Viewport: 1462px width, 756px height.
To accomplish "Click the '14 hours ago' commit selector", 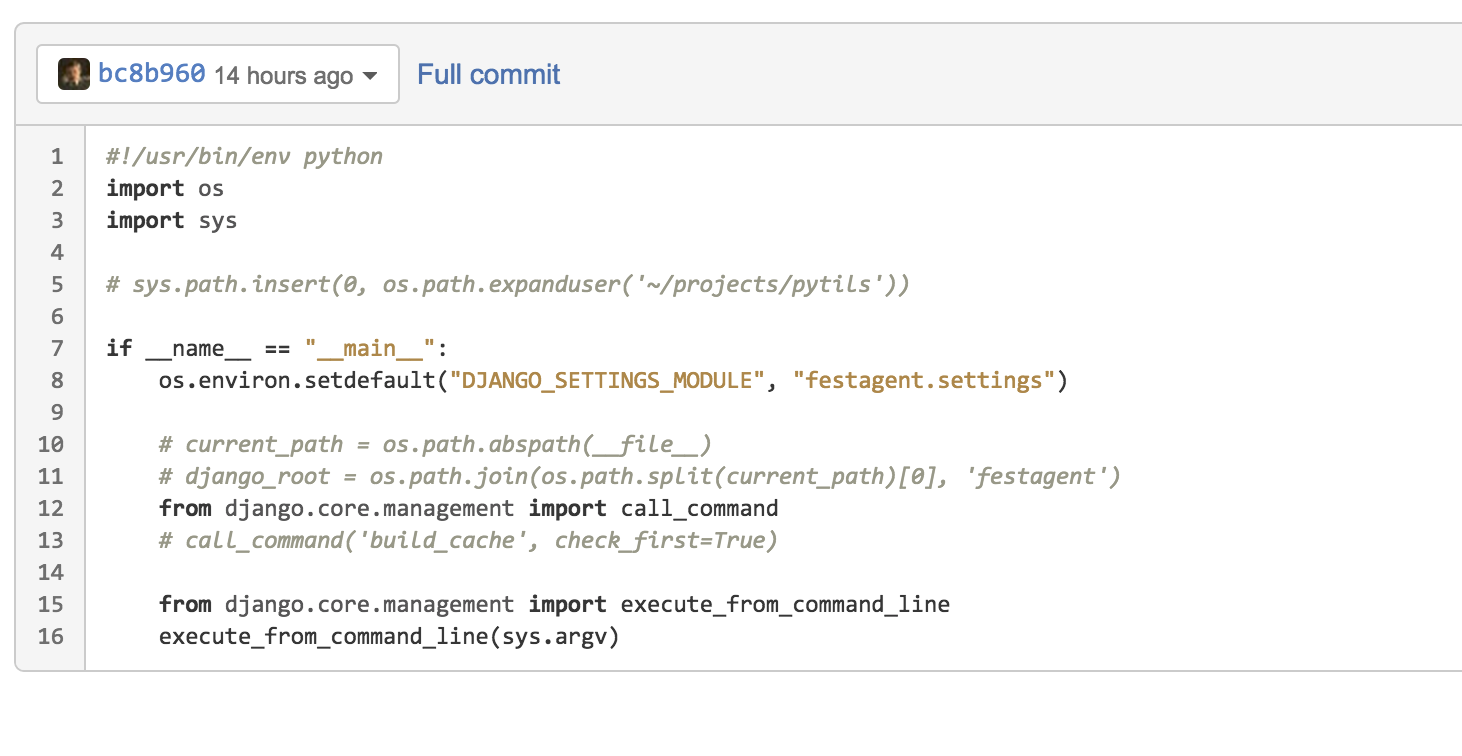I will click(283, 75).
